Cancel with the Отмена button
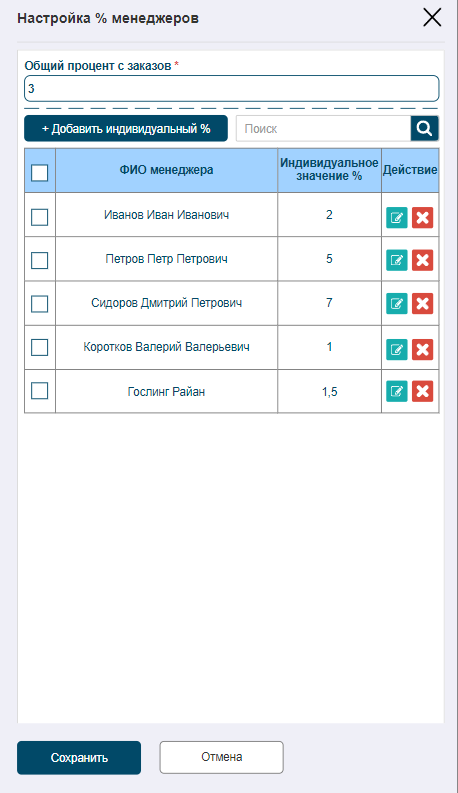This screenshot has width=458, height=793. pyautogui.click(x=221, y=757)
